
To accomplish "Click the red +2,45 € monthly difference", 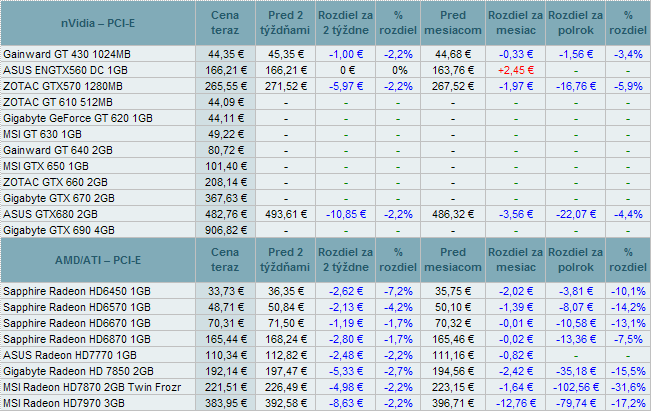I will pyautogui.click(x=515, y=70).
